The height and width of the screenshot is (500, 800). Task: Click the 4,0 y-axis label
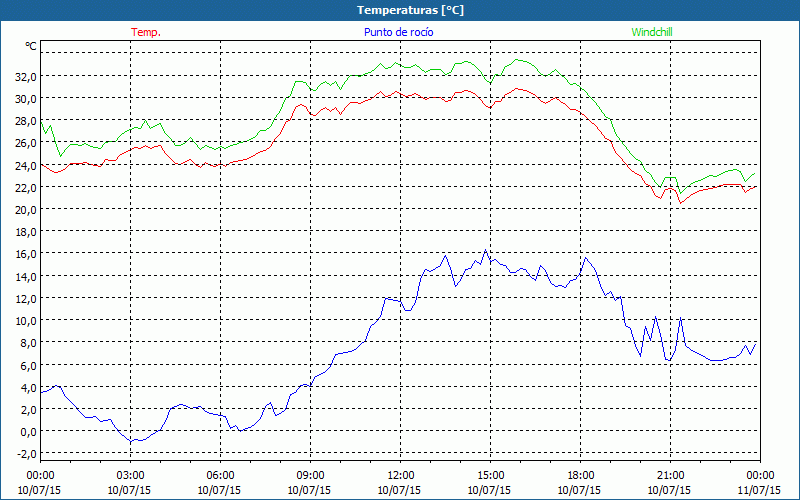tap(28, 387)
